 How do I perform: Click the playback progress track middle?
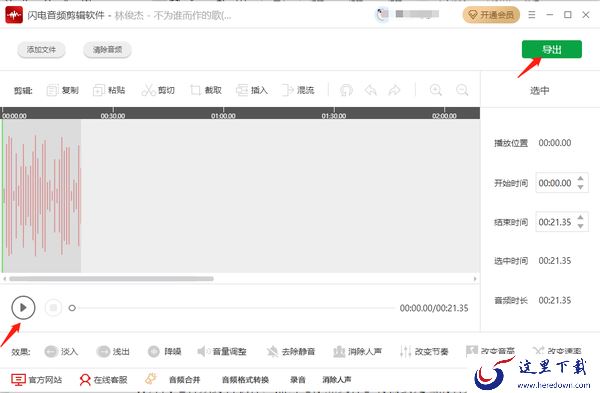coord(235,308)
